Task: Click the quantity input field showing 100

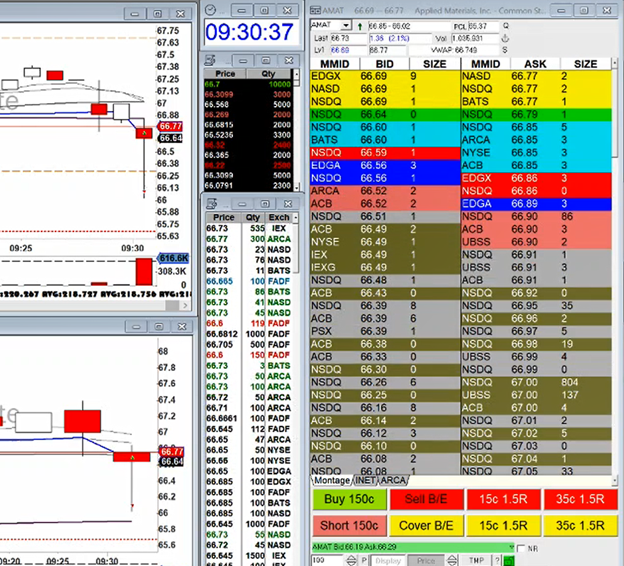Action: tap(324, 561)
